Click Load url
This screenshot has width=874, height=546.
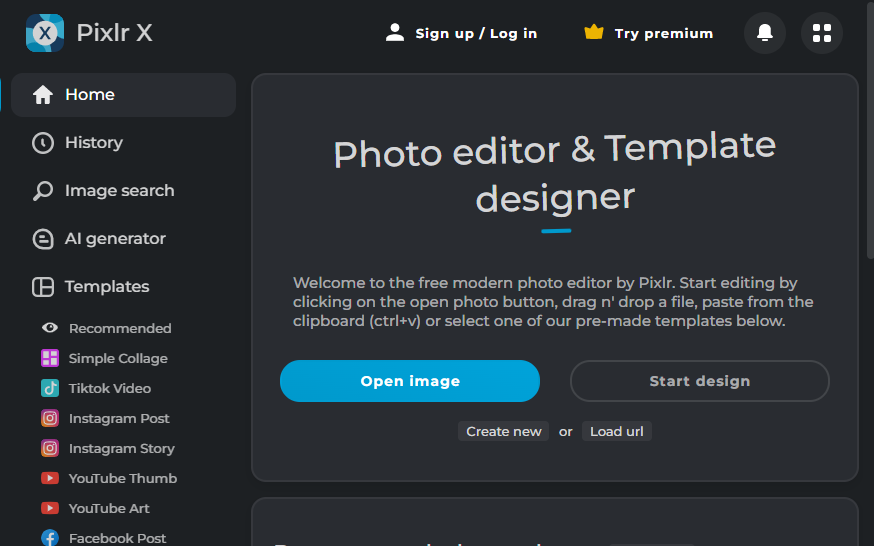(616, 432)
